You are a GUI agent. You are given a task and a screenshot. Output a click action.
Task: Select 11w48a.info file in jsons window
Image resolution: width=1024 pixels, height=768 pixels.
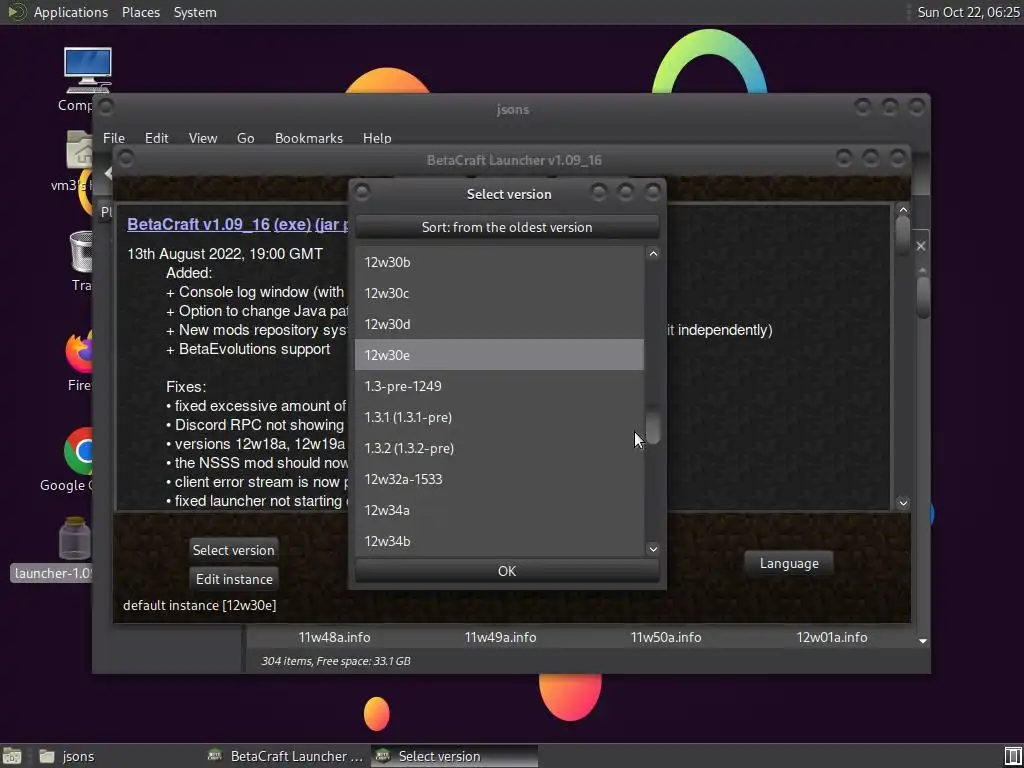click(334, 637)
